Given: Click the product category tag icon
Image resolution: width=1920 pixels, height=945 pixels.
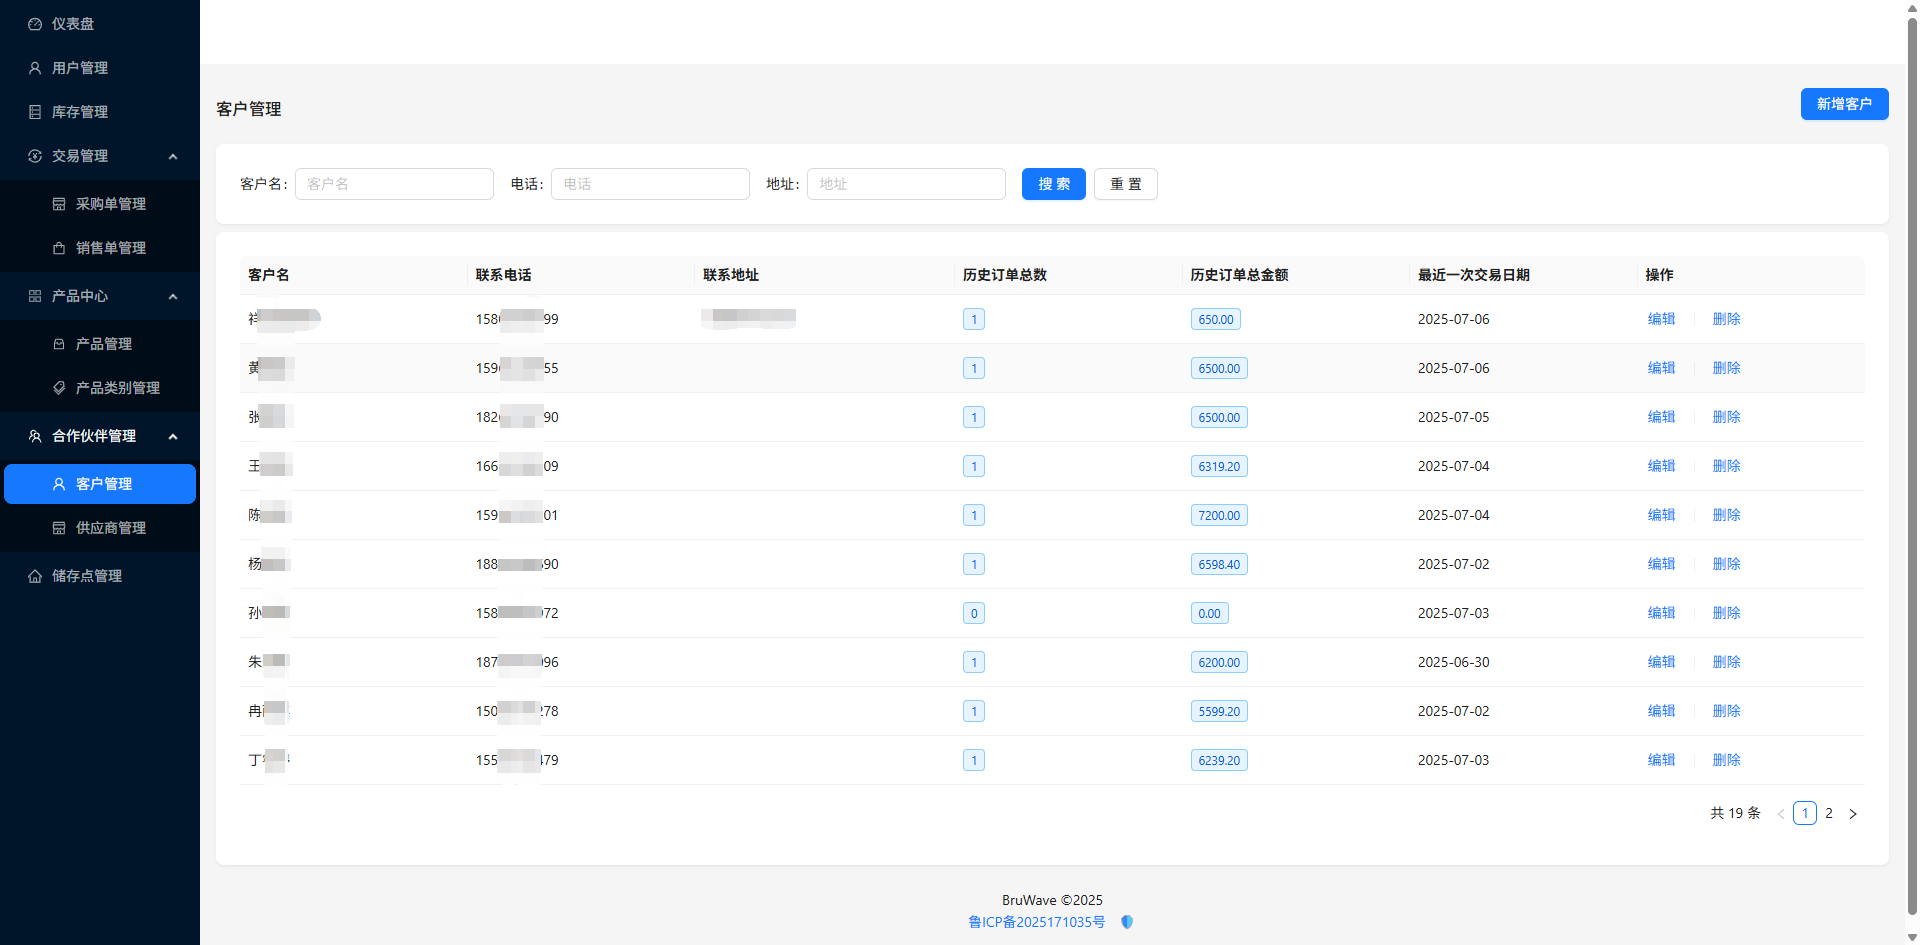Looking at the screenshot, I should coord(59,388).
